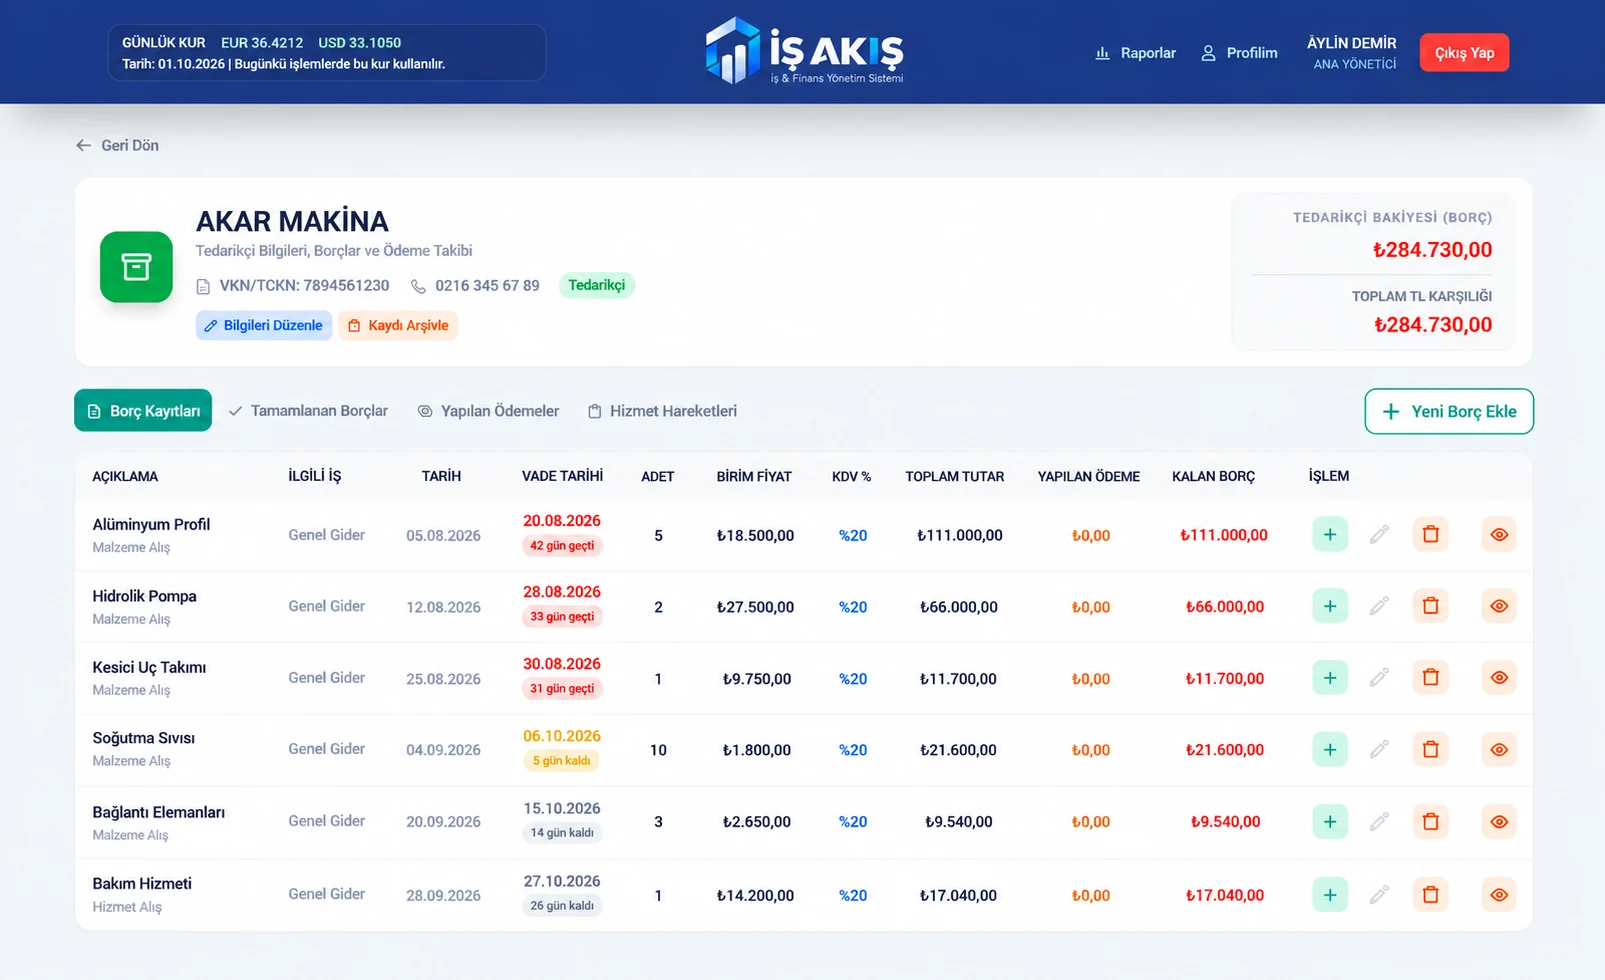Image resolution: width=1605 pixels, height=980 pixels.
Task: Edit Bakım Hizmeti using the pencil icon
Action: [x=1379, y=895]
